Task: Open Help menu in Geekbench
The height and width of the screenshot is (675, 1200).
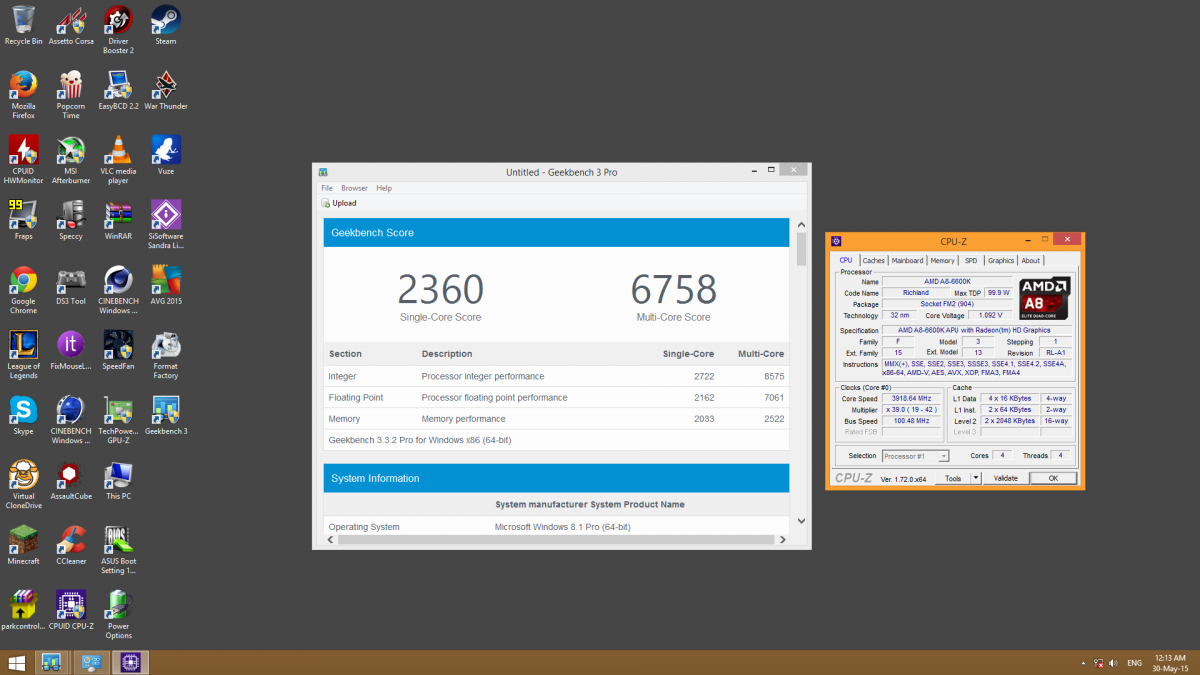Action: click(384, 188)
